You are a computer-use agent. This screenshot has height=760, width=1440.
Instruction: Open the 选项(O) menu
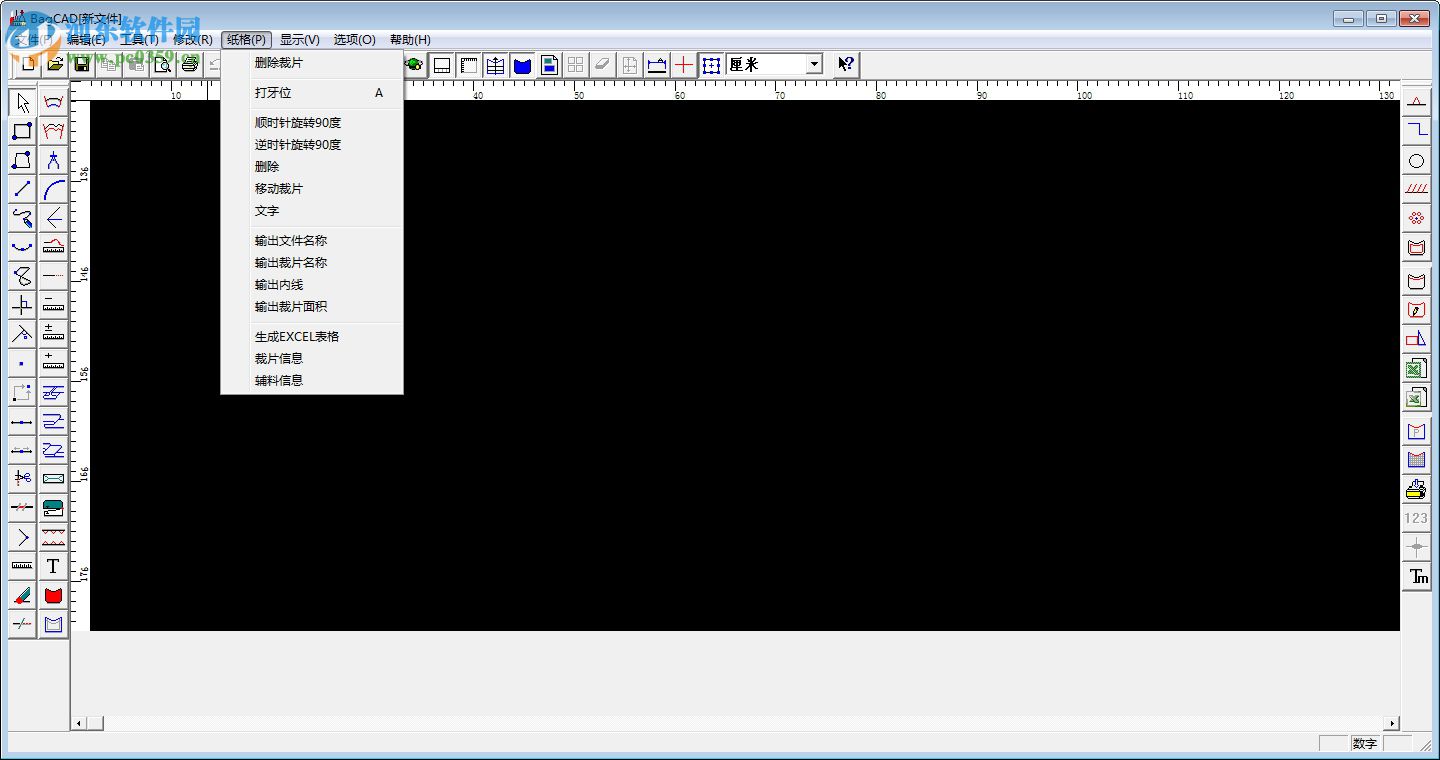coord(355,40)
